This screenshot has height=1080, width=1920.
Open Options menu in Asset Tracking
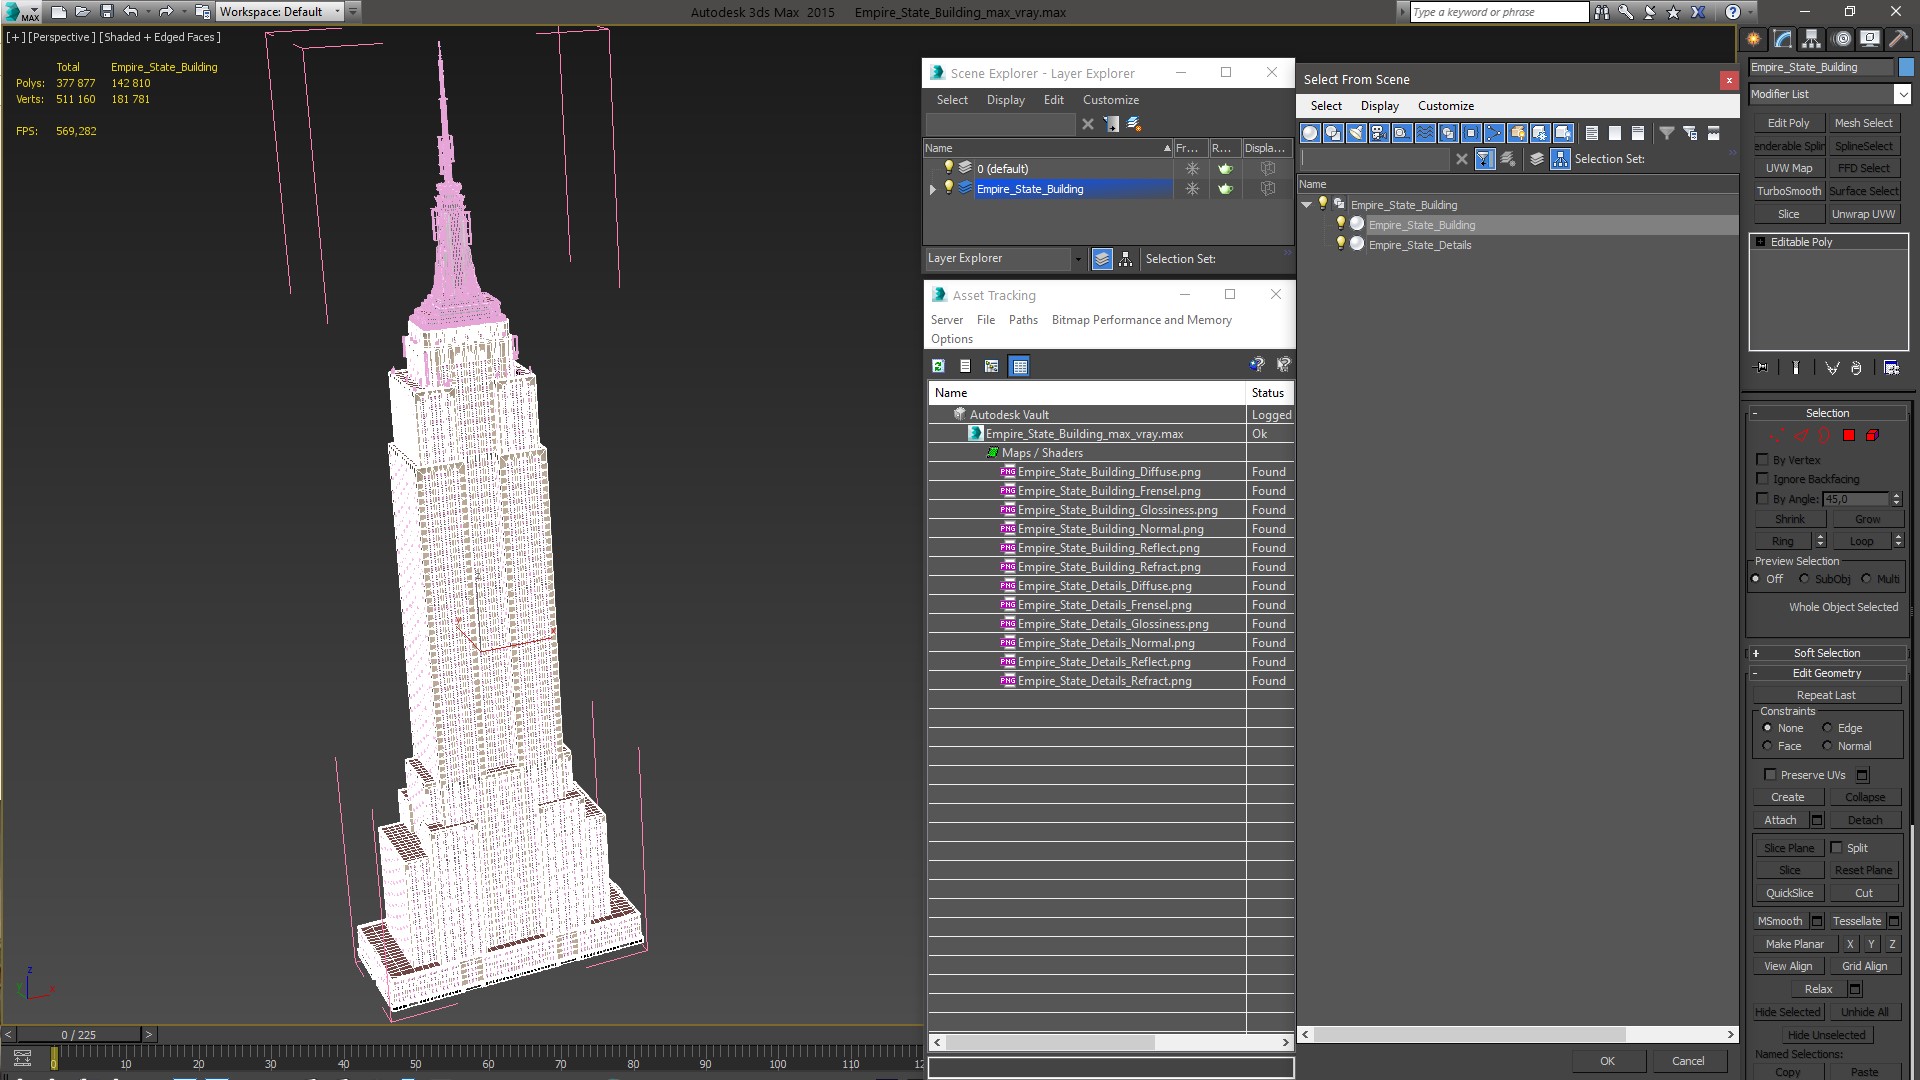pyautogui.click(x=951, y=339)
